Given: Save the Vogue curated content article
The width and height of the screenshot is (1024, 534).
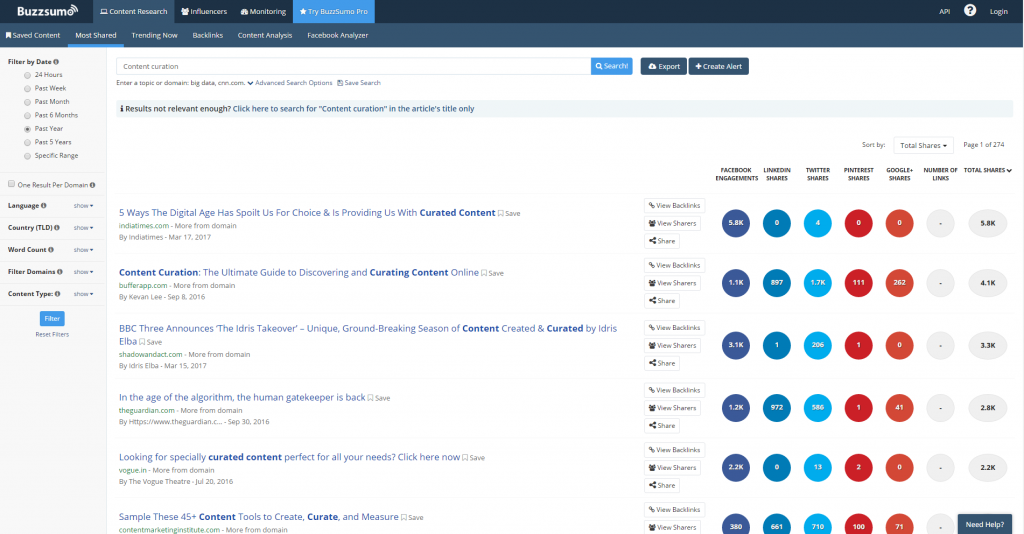Looking at the screenshot, I should pos(473,458).
